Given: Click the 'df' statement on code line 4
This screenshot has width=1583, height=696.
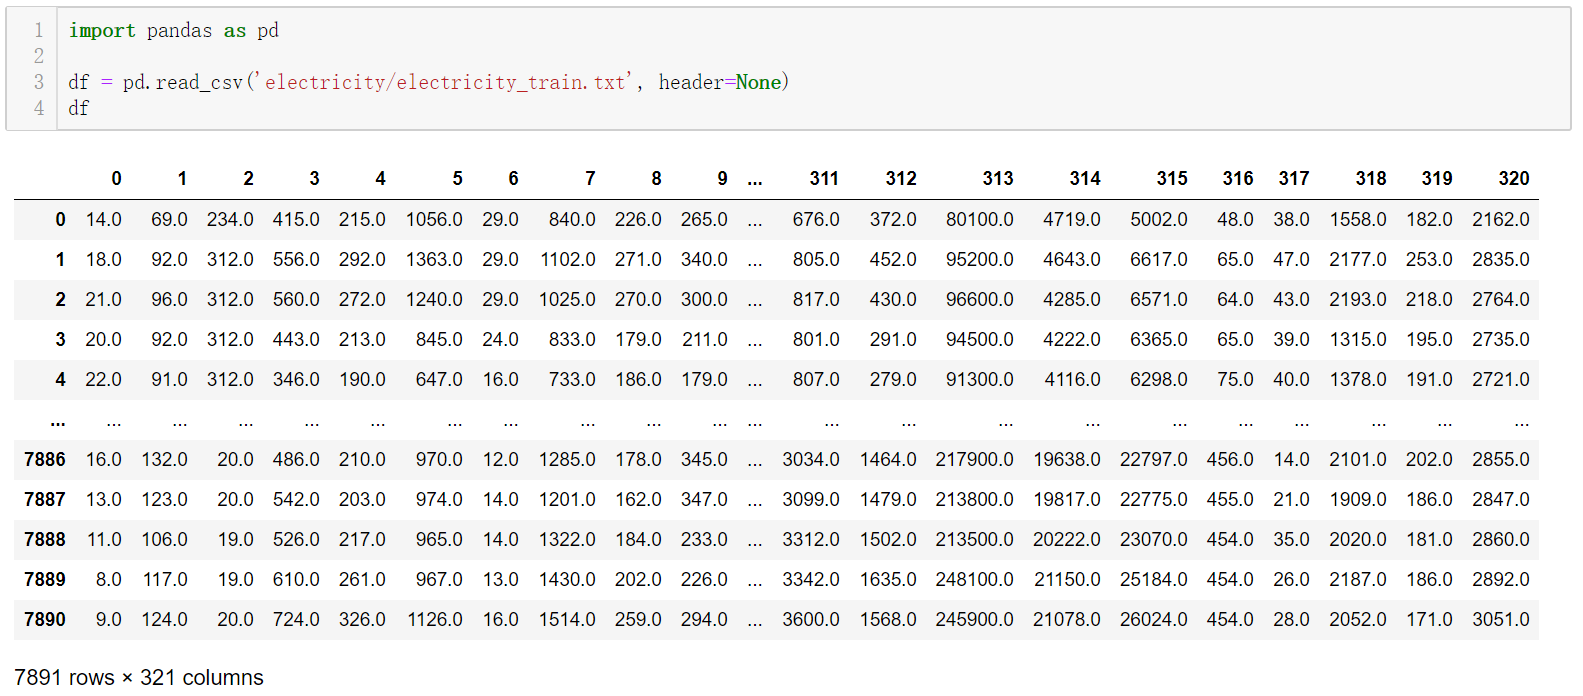Looking at the screenshot, I should [79, 108].
